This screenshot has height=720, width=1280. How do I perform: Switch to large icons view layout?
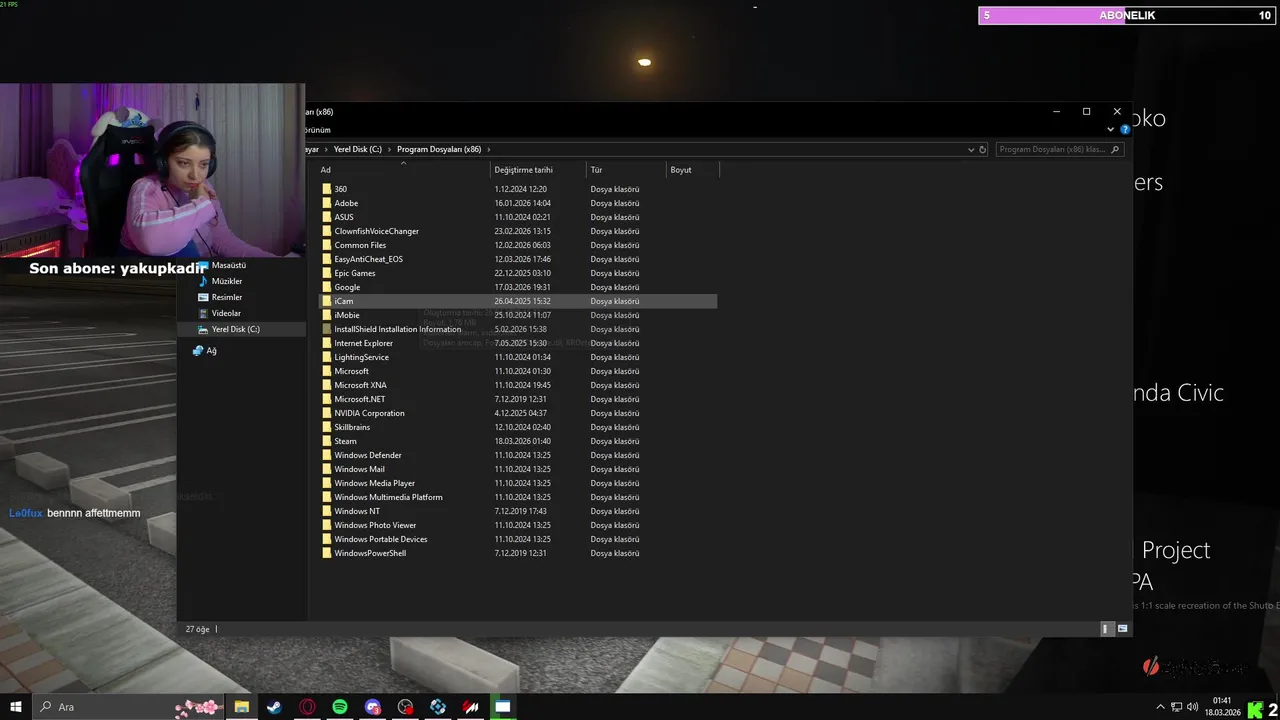[1122, 629]
